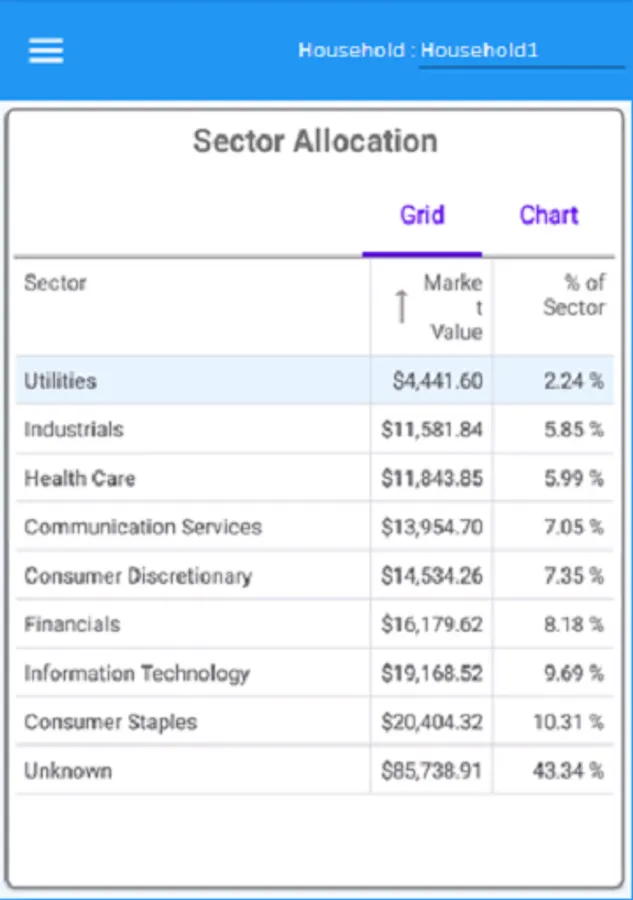
Task: Click the Sector Allocation title
Action: (315, 141)
